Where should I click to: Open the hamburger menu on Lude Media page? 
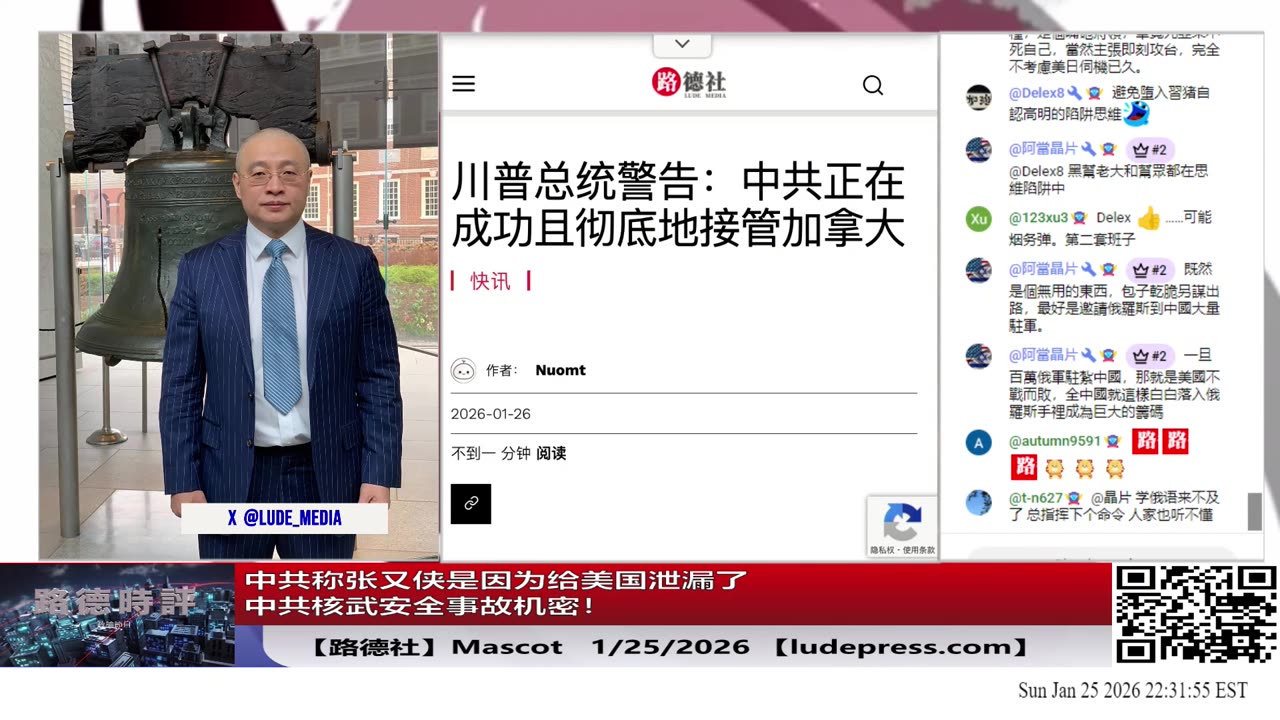tap(463, 84)
